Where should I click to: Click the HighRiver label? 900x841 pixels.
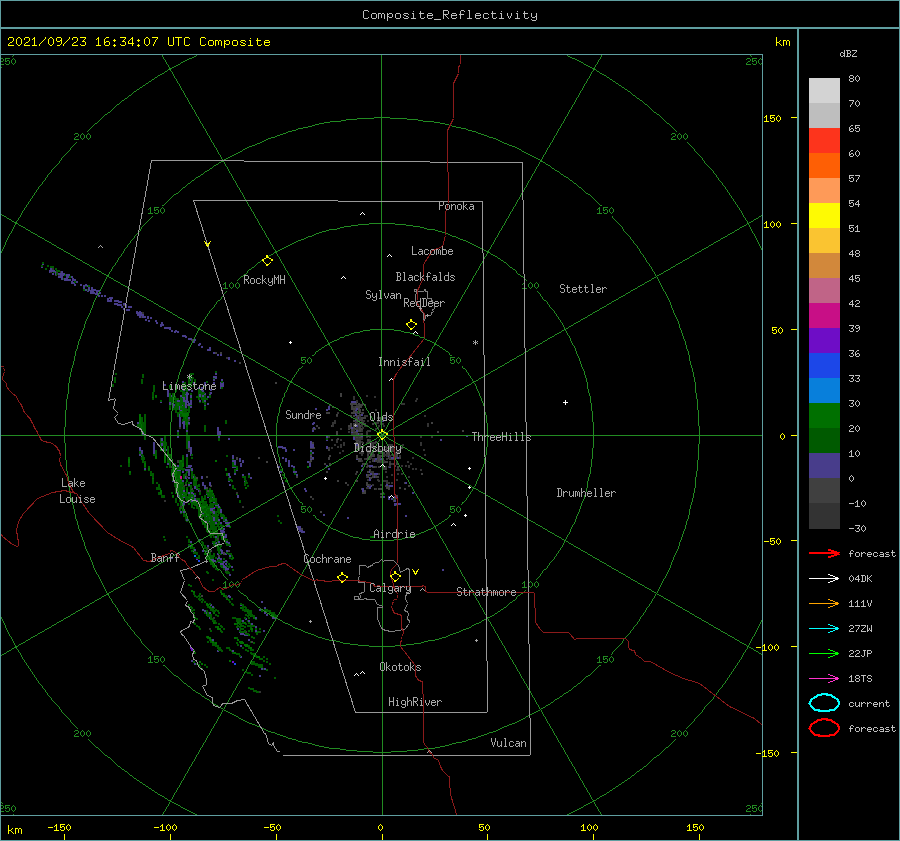[x=415, y=702]
